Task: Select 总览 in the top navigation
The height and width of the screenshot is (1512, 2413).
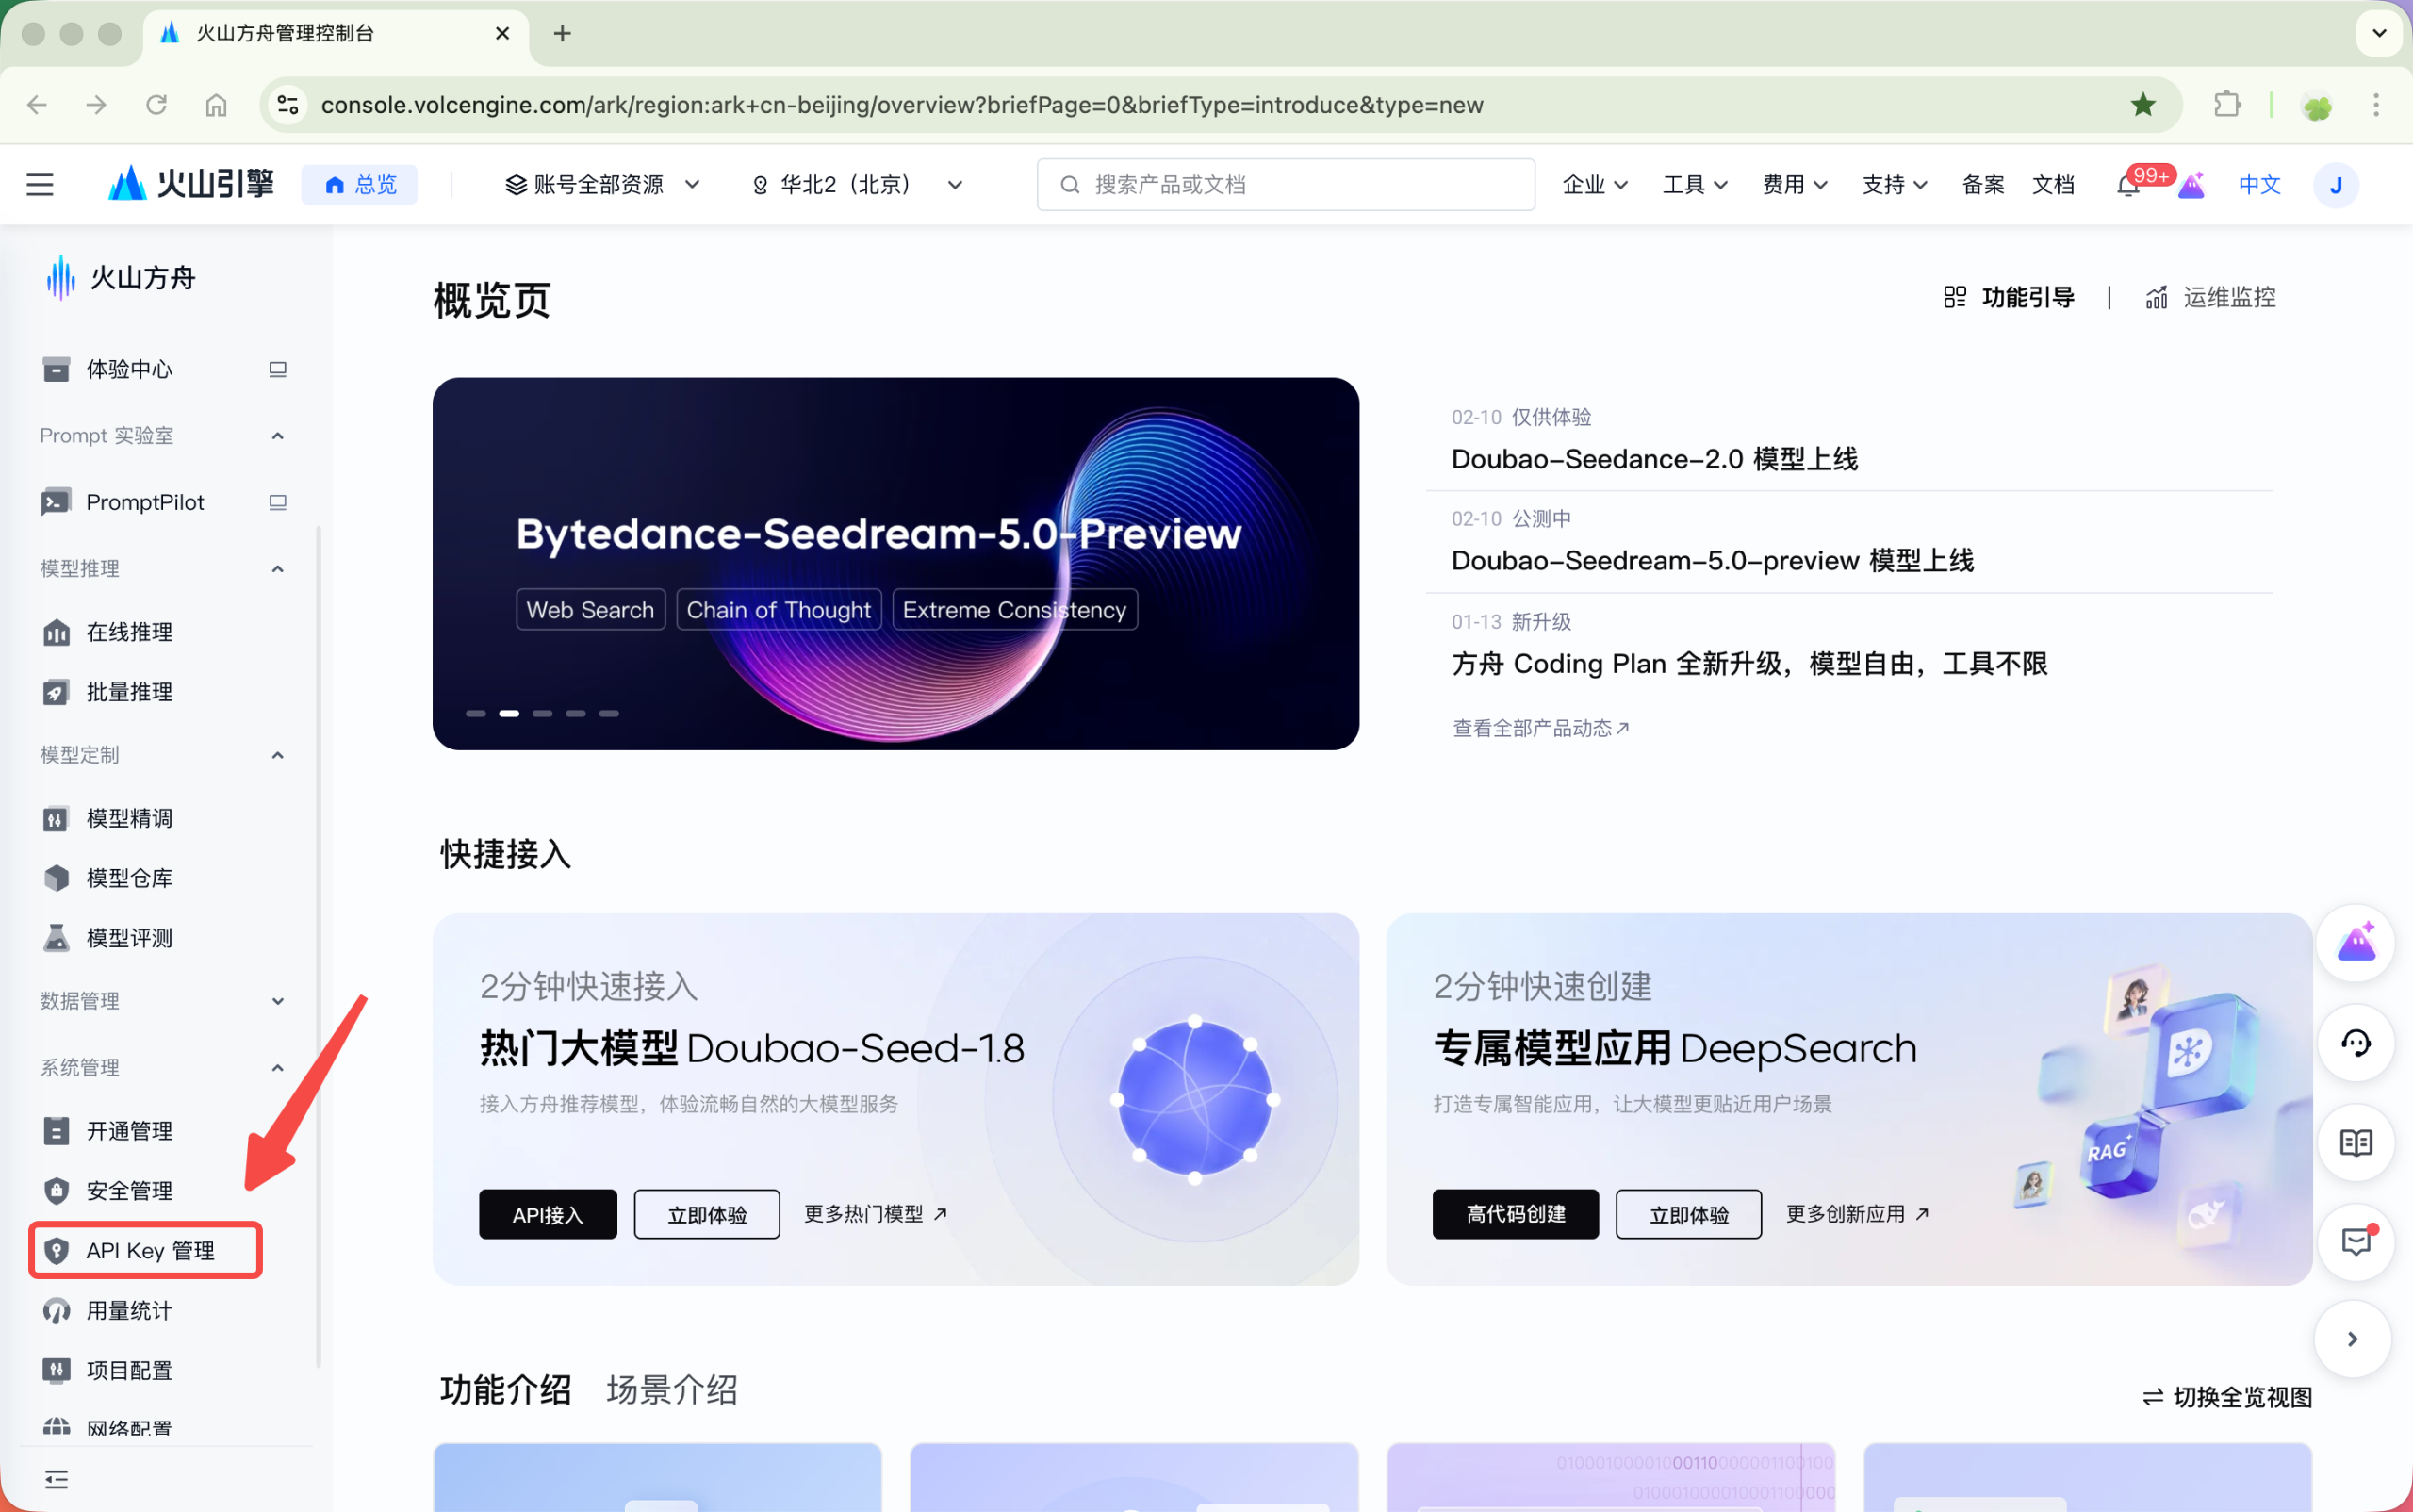Action: point(360,184)
